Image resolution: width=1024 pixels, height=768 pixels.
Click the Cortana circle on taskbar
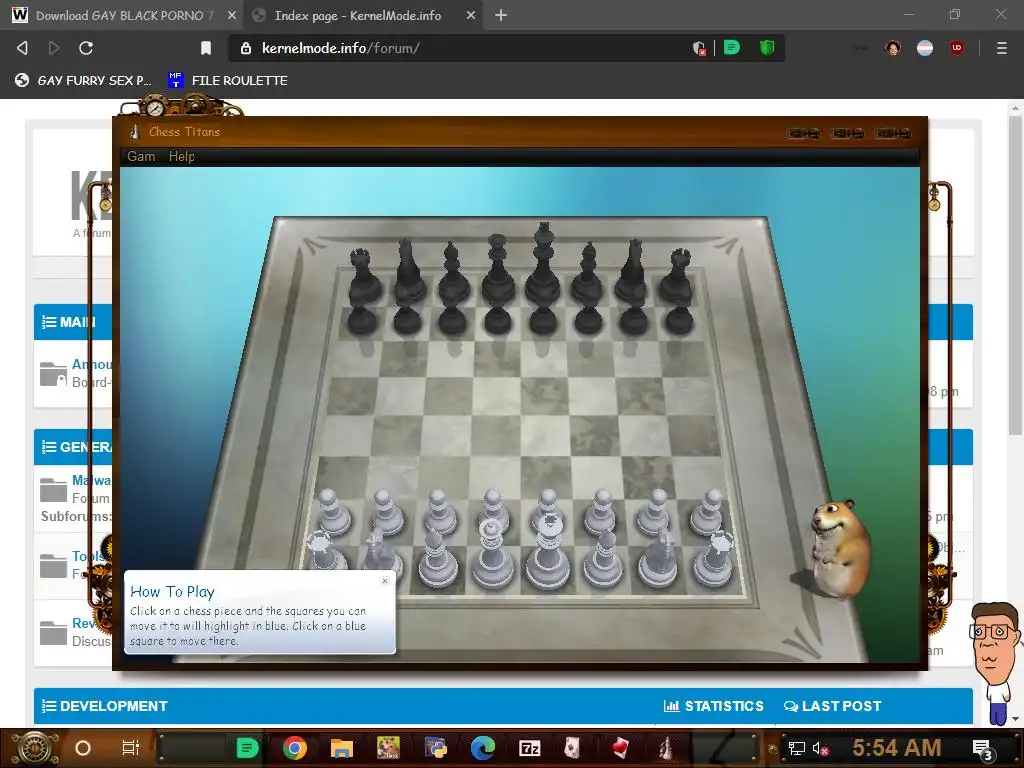point(83,748)
